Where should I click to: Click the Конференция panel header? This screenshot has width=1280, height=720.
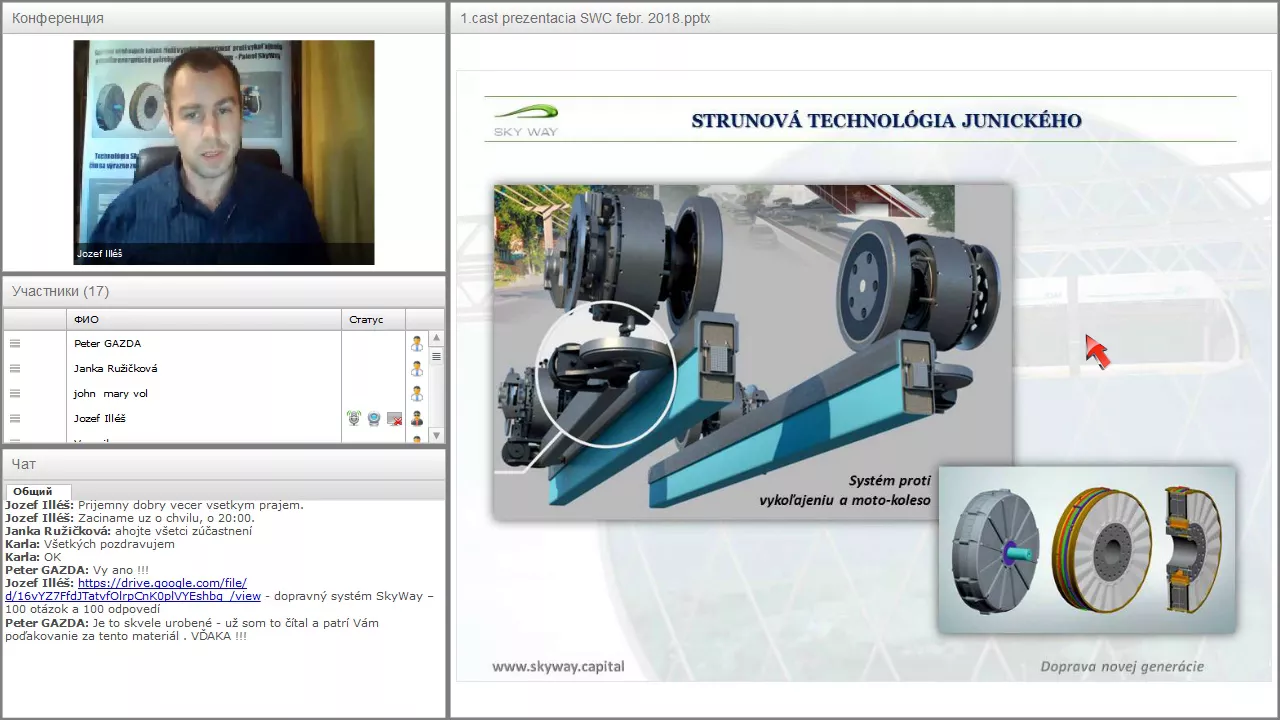224,18
